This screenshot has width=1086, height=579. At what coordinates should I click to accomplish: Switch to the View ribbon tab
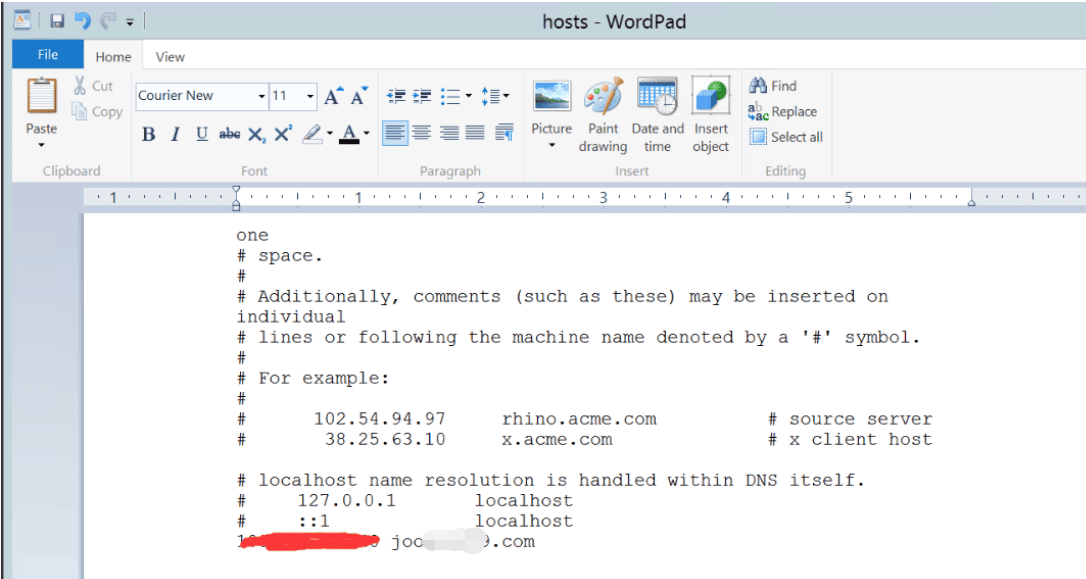click(x=170, y=57)
